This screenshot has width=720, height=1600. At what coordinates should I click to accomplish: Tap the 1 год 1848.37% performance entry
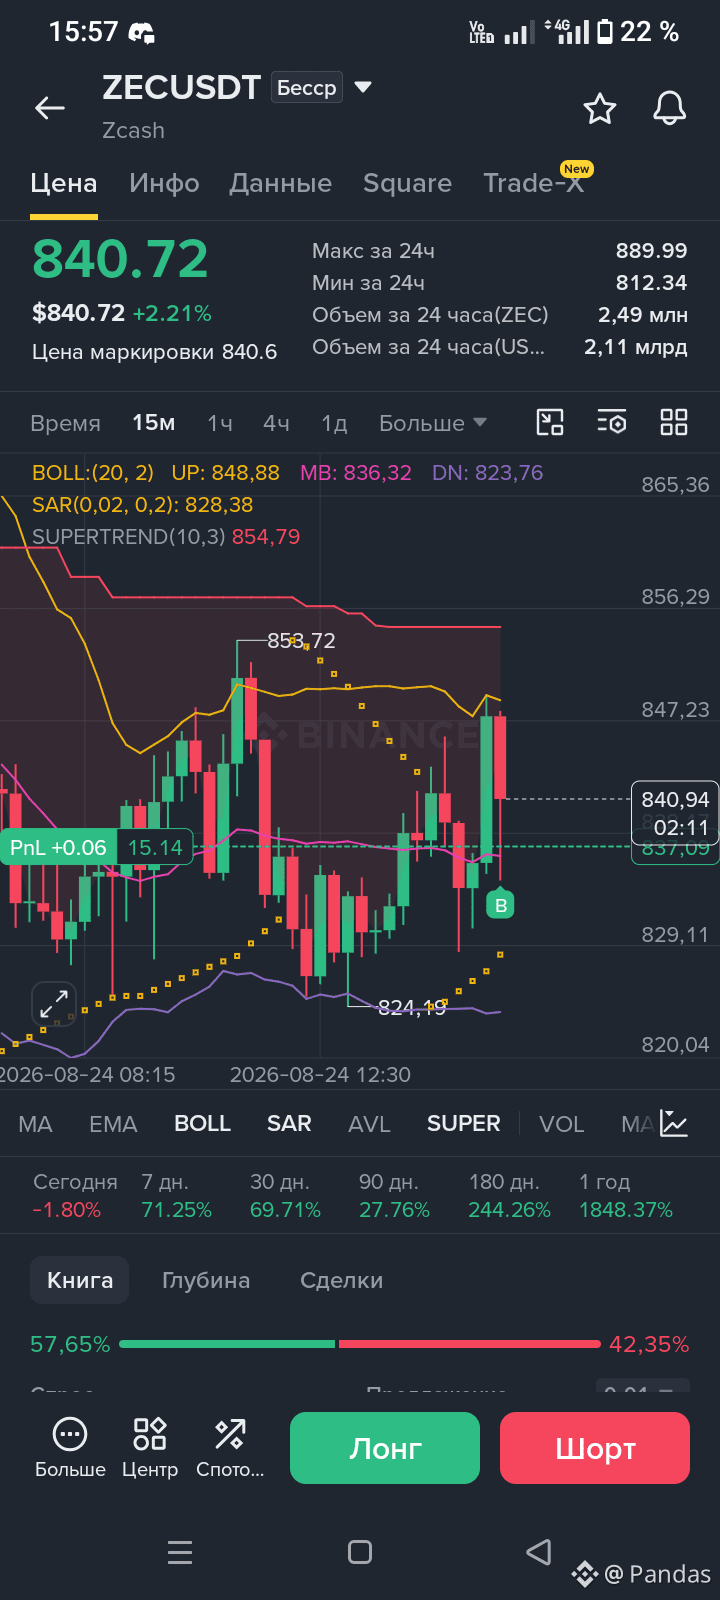tap(626, 1196)
